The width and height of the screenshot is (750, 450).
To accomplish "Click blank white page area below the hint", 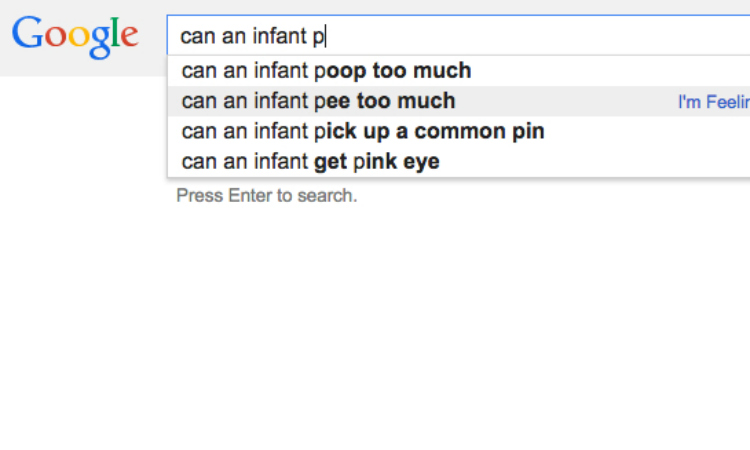I will [x=375, y=325].
